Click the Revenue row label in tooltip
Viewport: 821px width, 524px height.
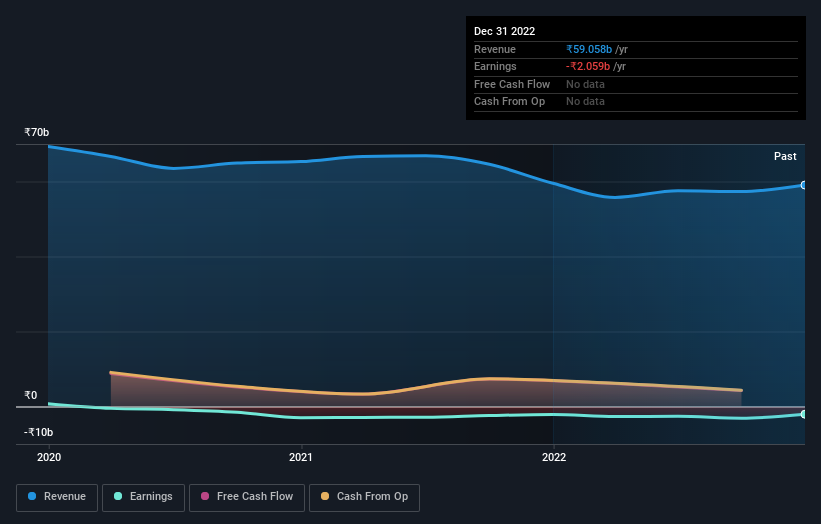(495, 49)
